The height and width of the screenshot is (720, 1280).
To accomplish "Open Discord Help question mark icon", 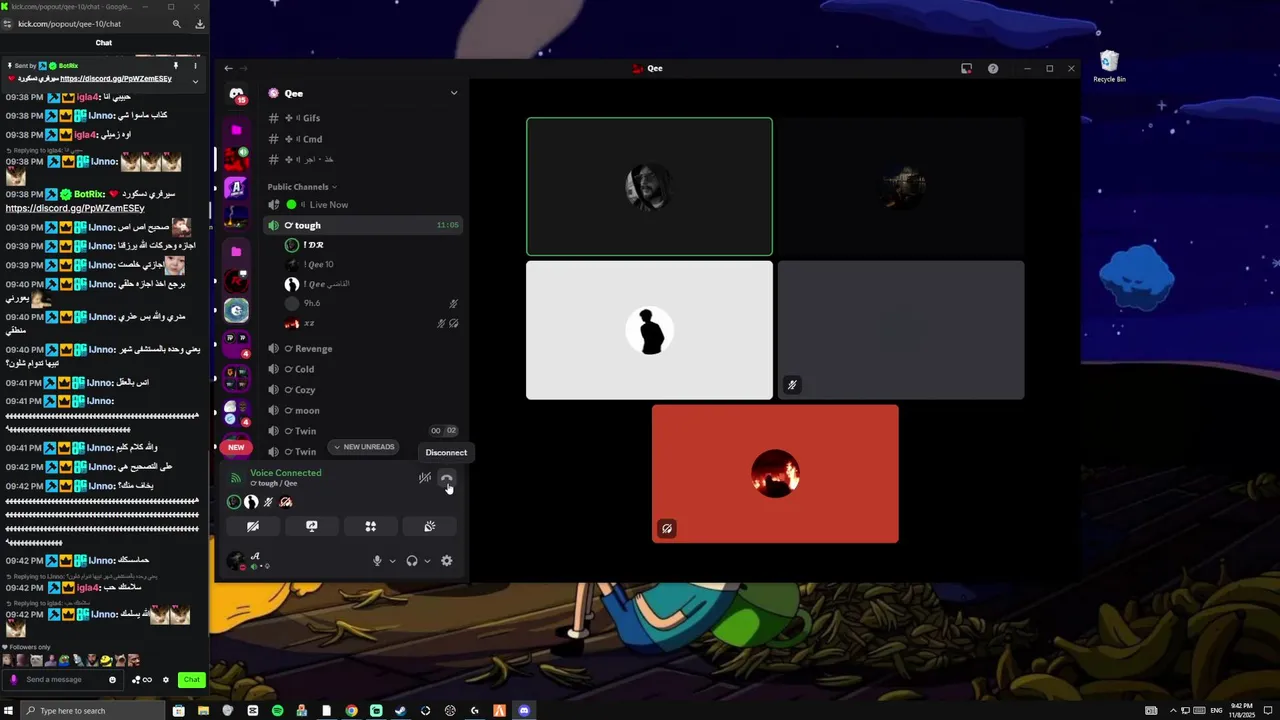I will coord(993,69).
